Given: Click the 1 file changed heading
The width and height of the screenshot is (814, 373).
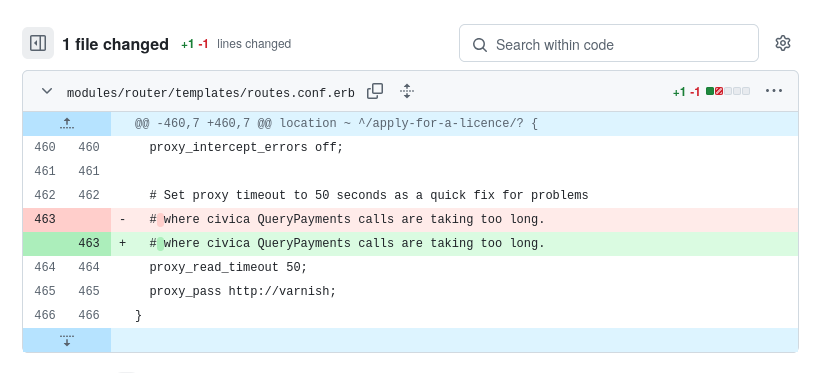Looking at the screenshot, I should [115, 44].
